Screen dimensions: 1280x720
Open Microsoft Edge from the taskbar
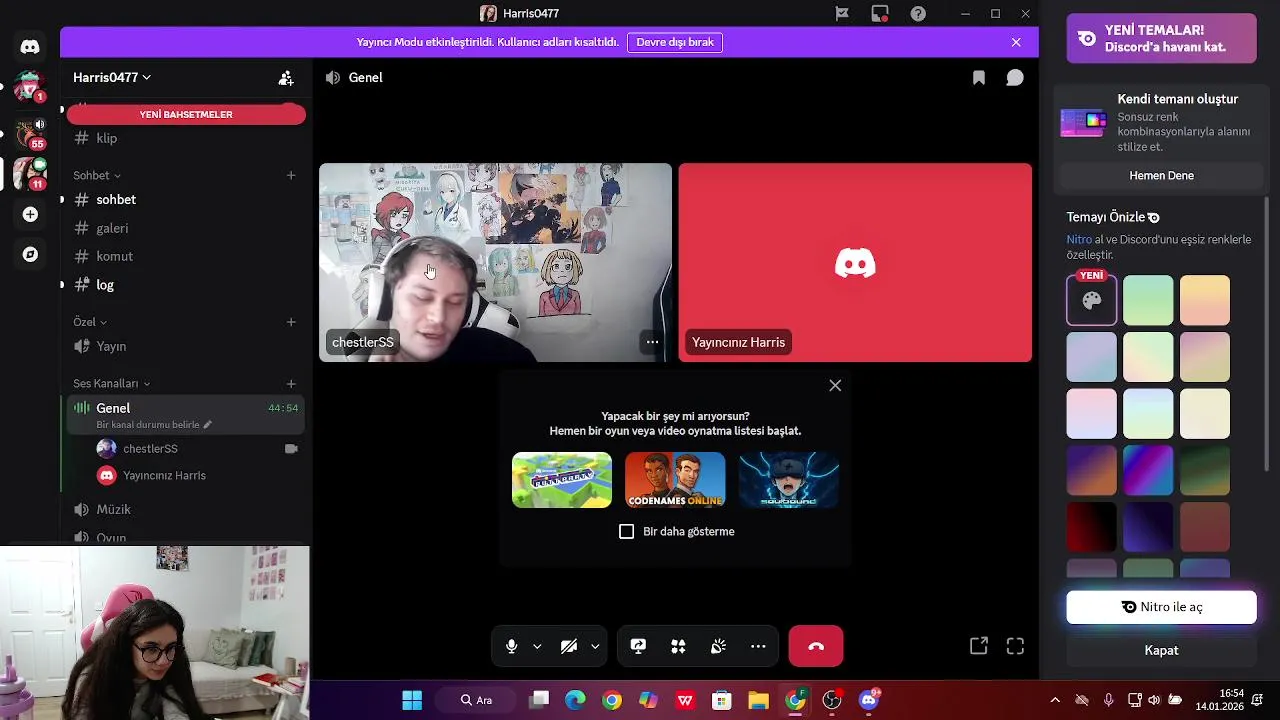575,700
